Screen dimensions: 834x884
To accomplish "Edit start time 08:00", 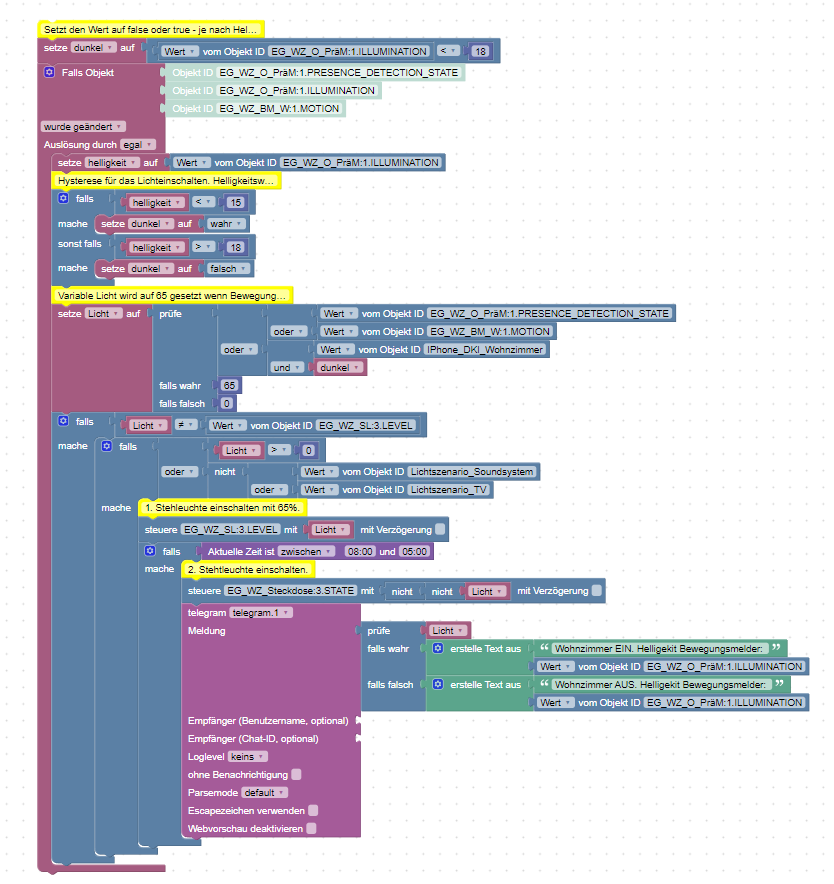I will (360, 551).
